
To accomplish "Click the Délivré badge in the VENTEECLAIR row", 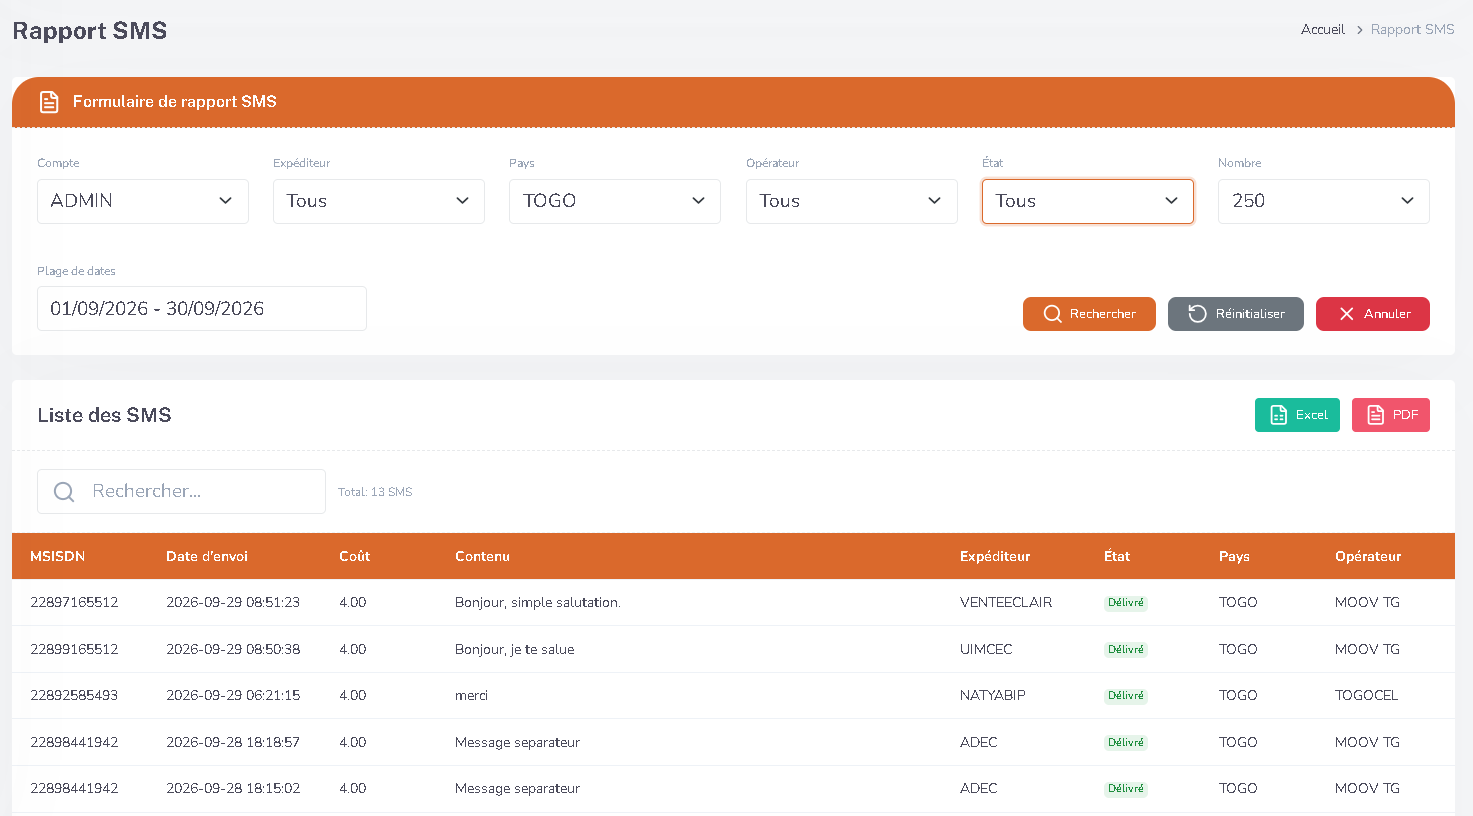I will pyautogui.click(x=1126, y=603).
